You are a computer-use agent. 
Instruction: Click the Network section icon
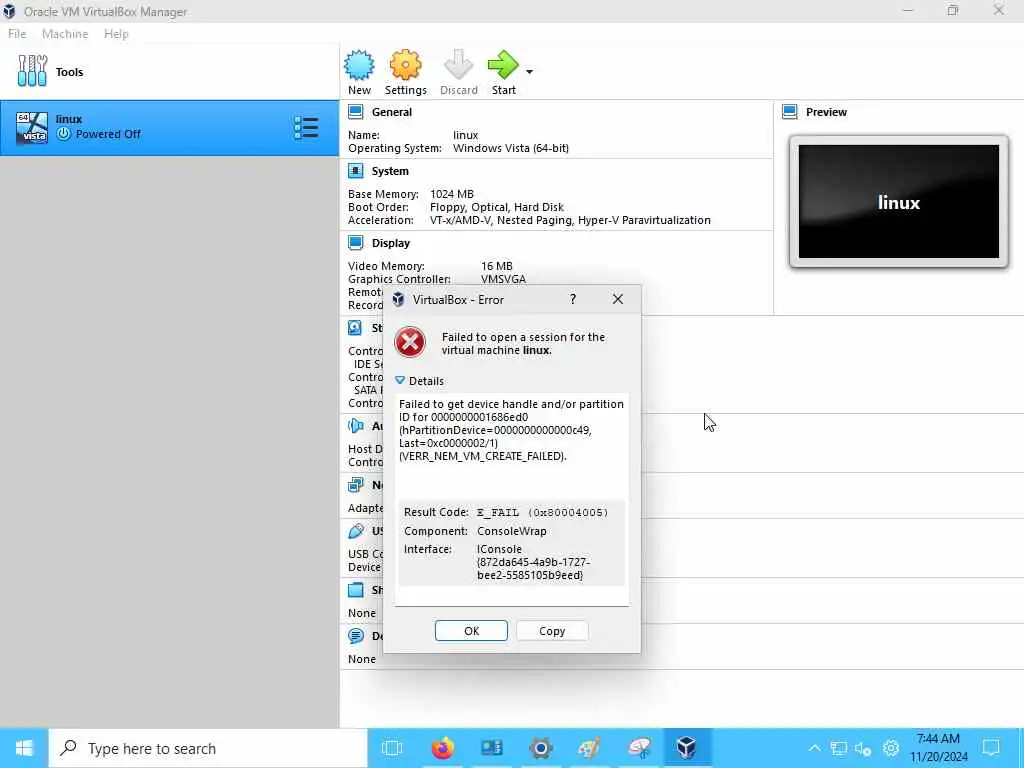click(x=355, y=485)
